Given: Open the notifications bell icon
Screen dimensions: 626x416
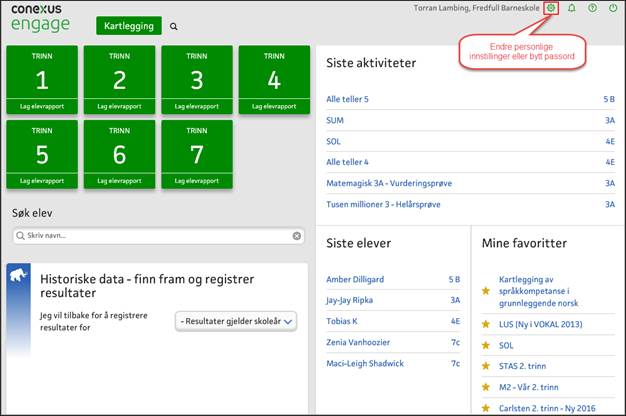Looking at the screenshot, I should tap(571, 8).
